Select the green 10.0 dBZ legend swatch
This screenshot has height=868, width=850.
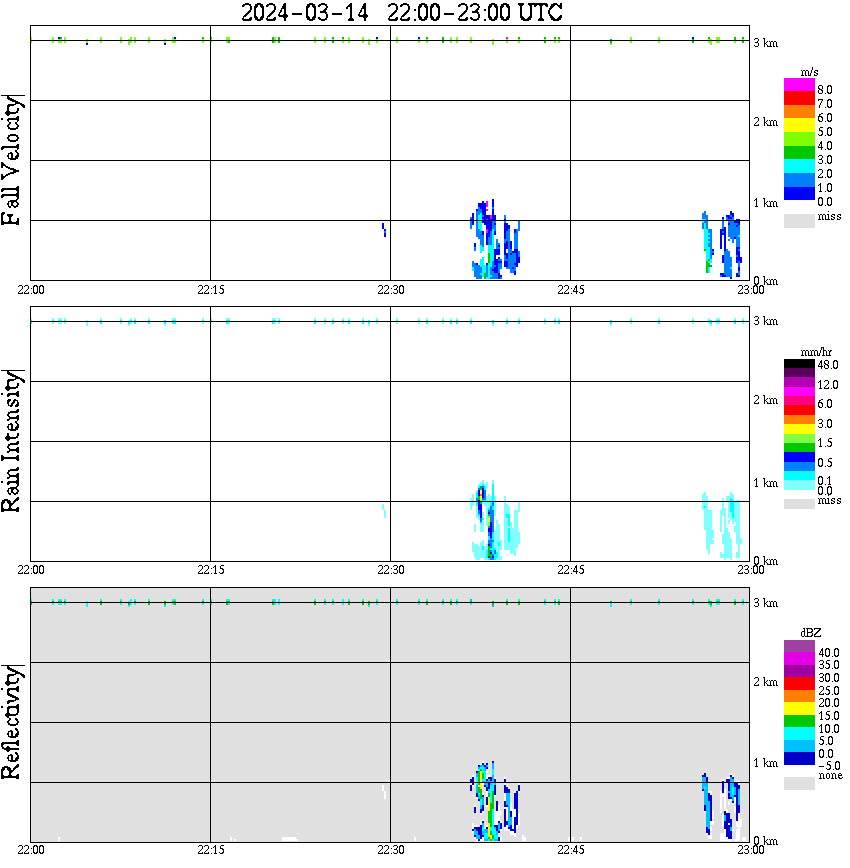click(799, 721)
